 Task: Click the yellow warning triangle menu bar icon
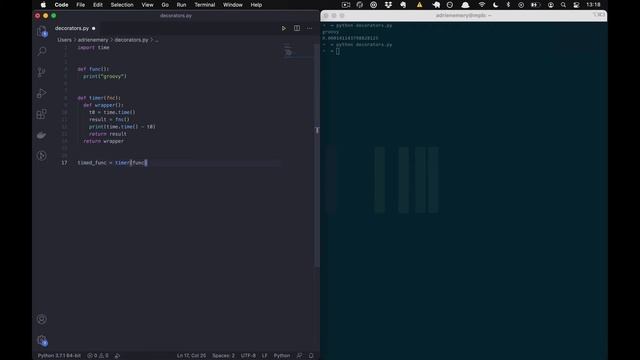click(x=419, y=5)
